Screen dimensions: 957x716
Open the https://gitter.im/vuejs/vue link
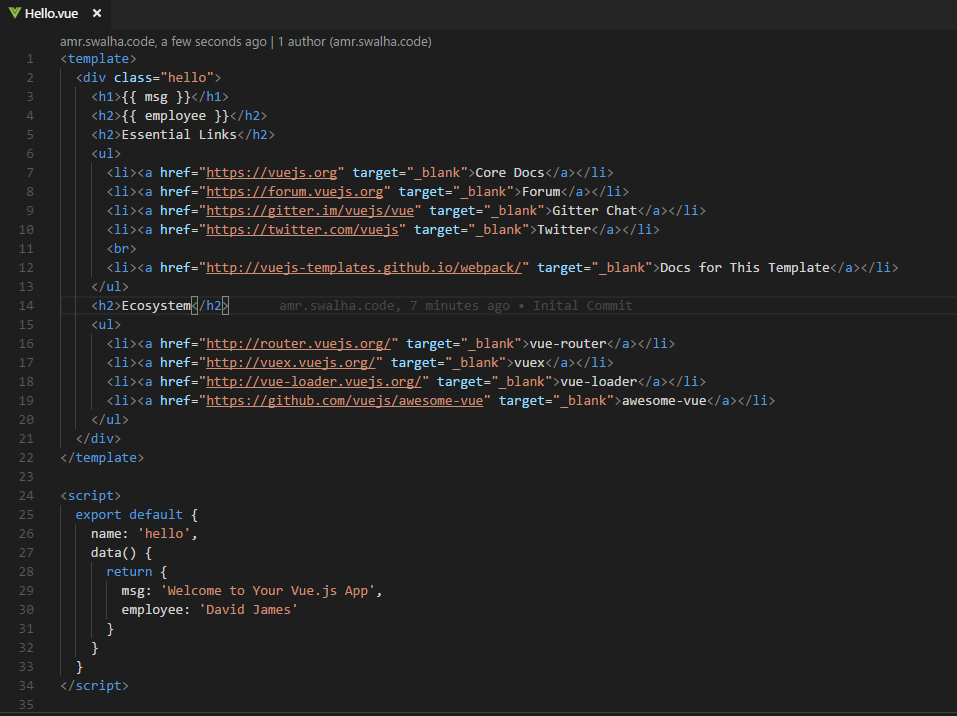(310, 211)
